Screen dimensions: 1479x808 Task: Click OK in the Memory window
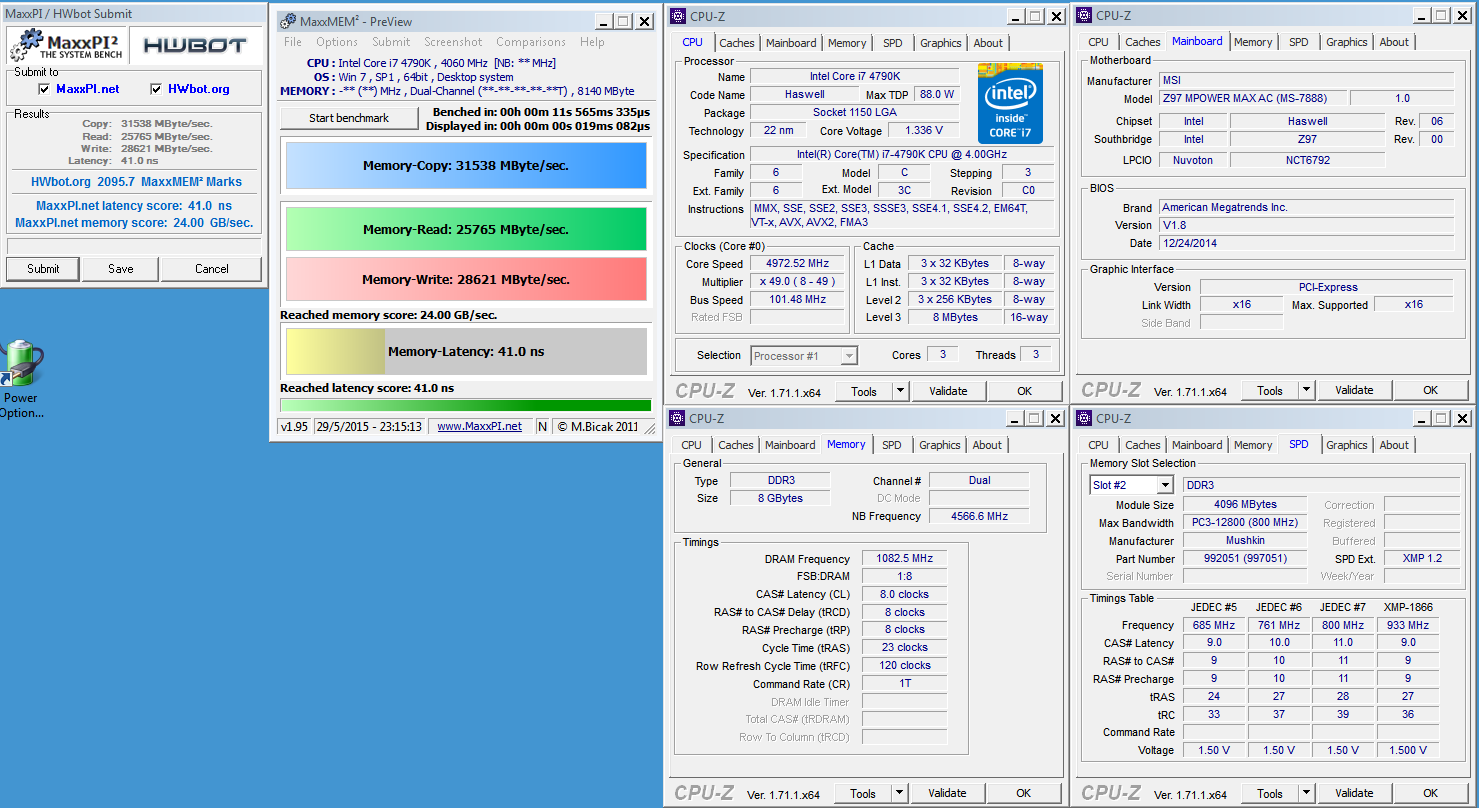pos(1024,794)
